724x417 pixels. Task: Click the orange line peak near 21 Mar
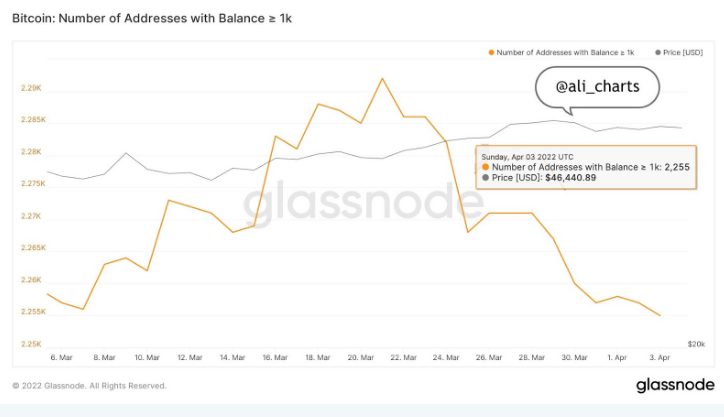(x=382, y=79)
